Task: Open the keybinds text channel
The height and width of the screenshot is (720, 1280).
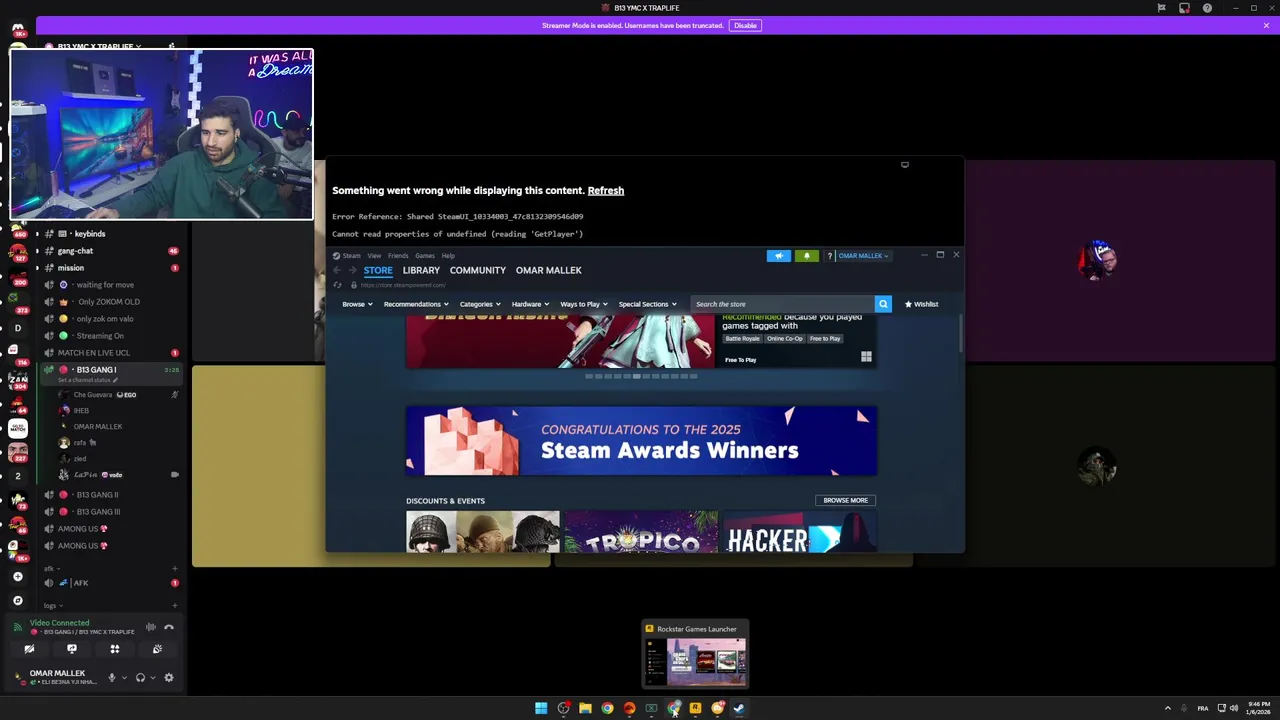Action: point(89,234)
